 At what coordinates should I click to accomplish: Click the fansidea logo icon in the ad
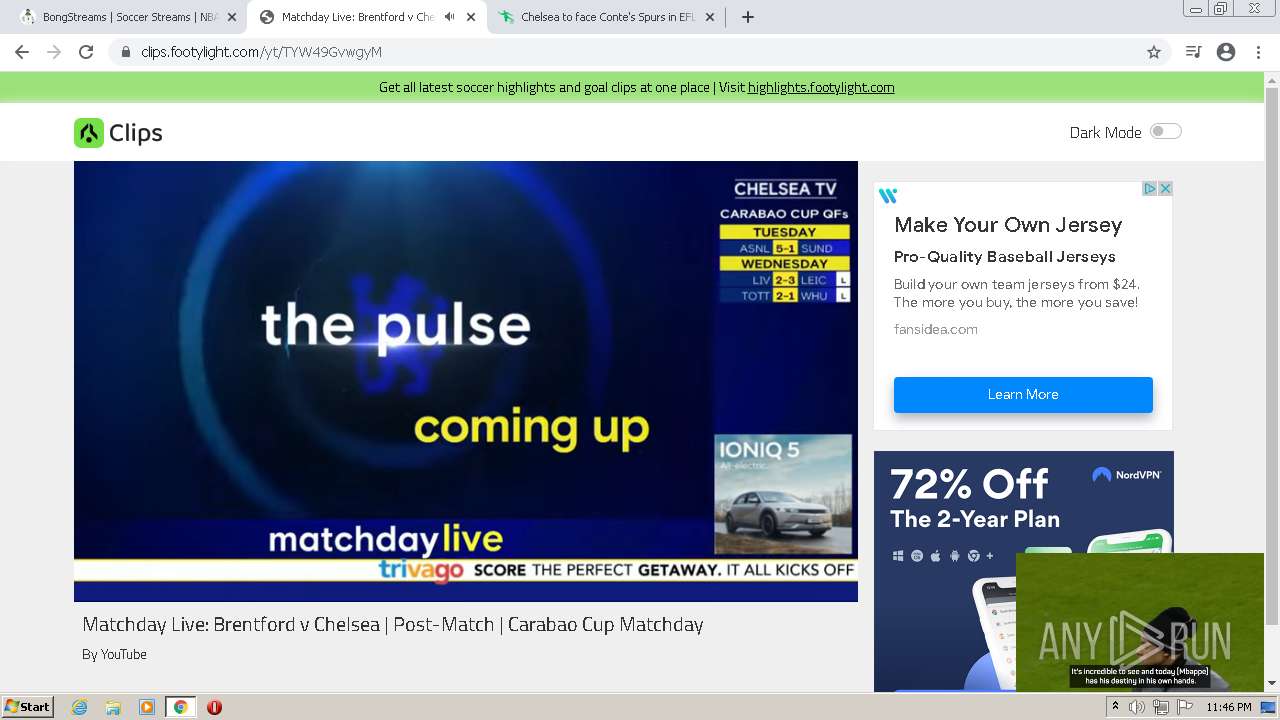pos(888,196)
